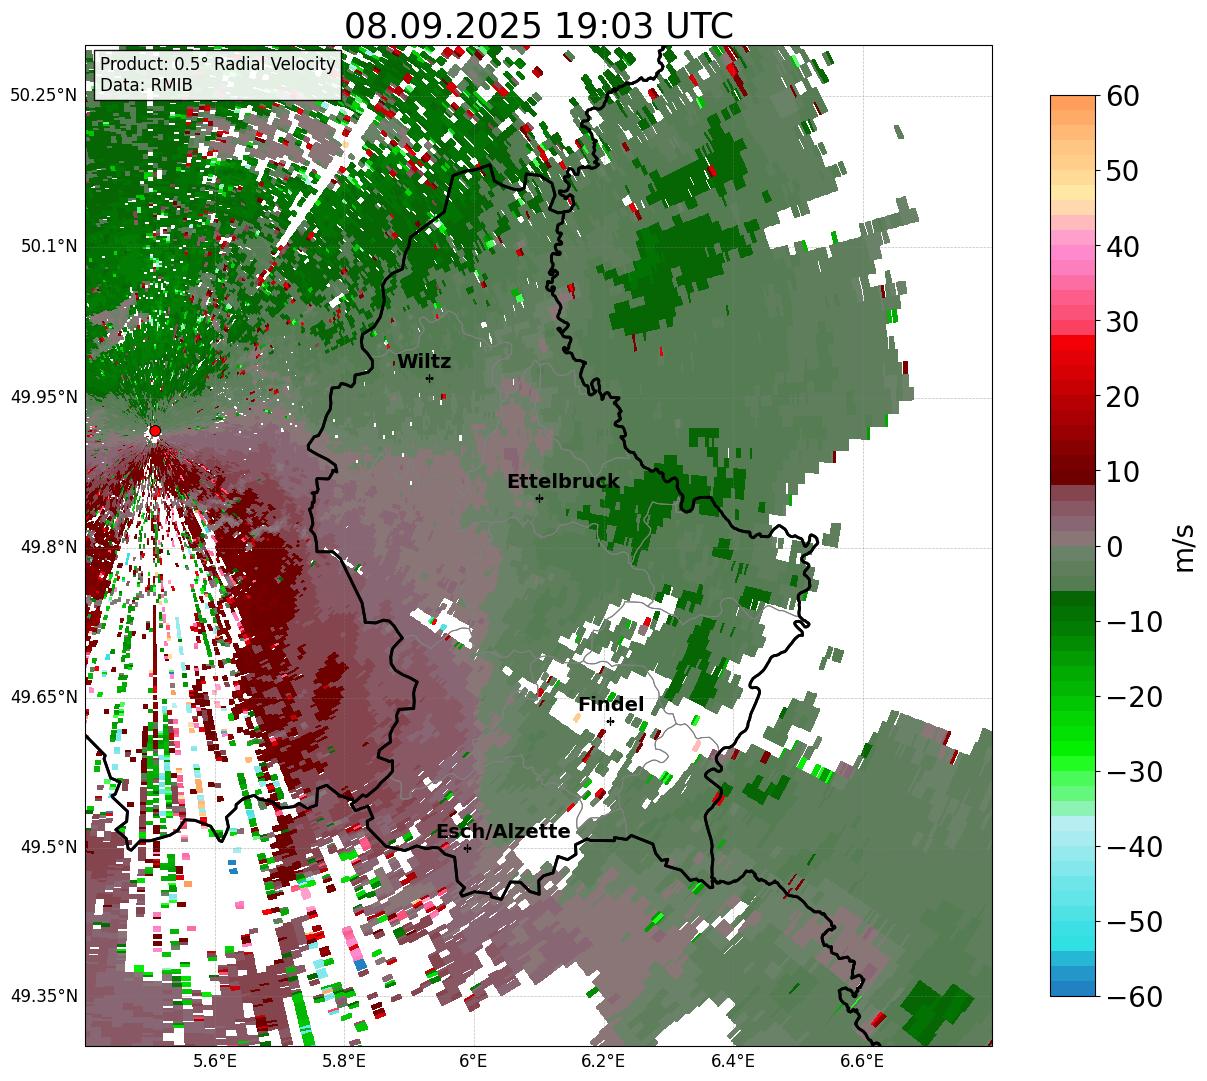Click the 50.25°N latitude label
Screen dimensions: 1207x1081
click(43, 96)
